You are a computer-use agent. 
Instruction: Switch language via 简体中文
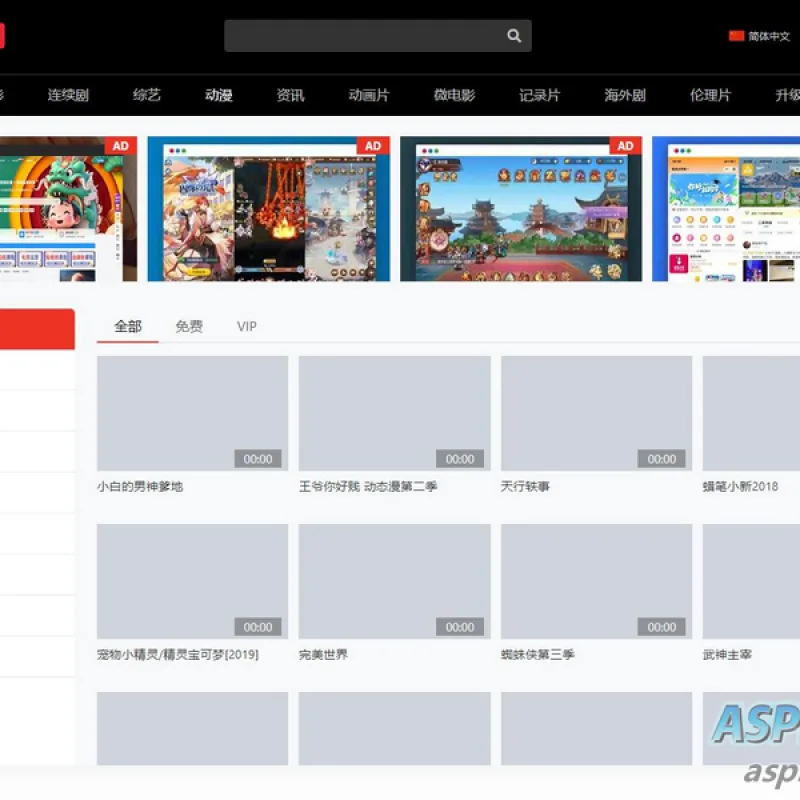point(769,36)
